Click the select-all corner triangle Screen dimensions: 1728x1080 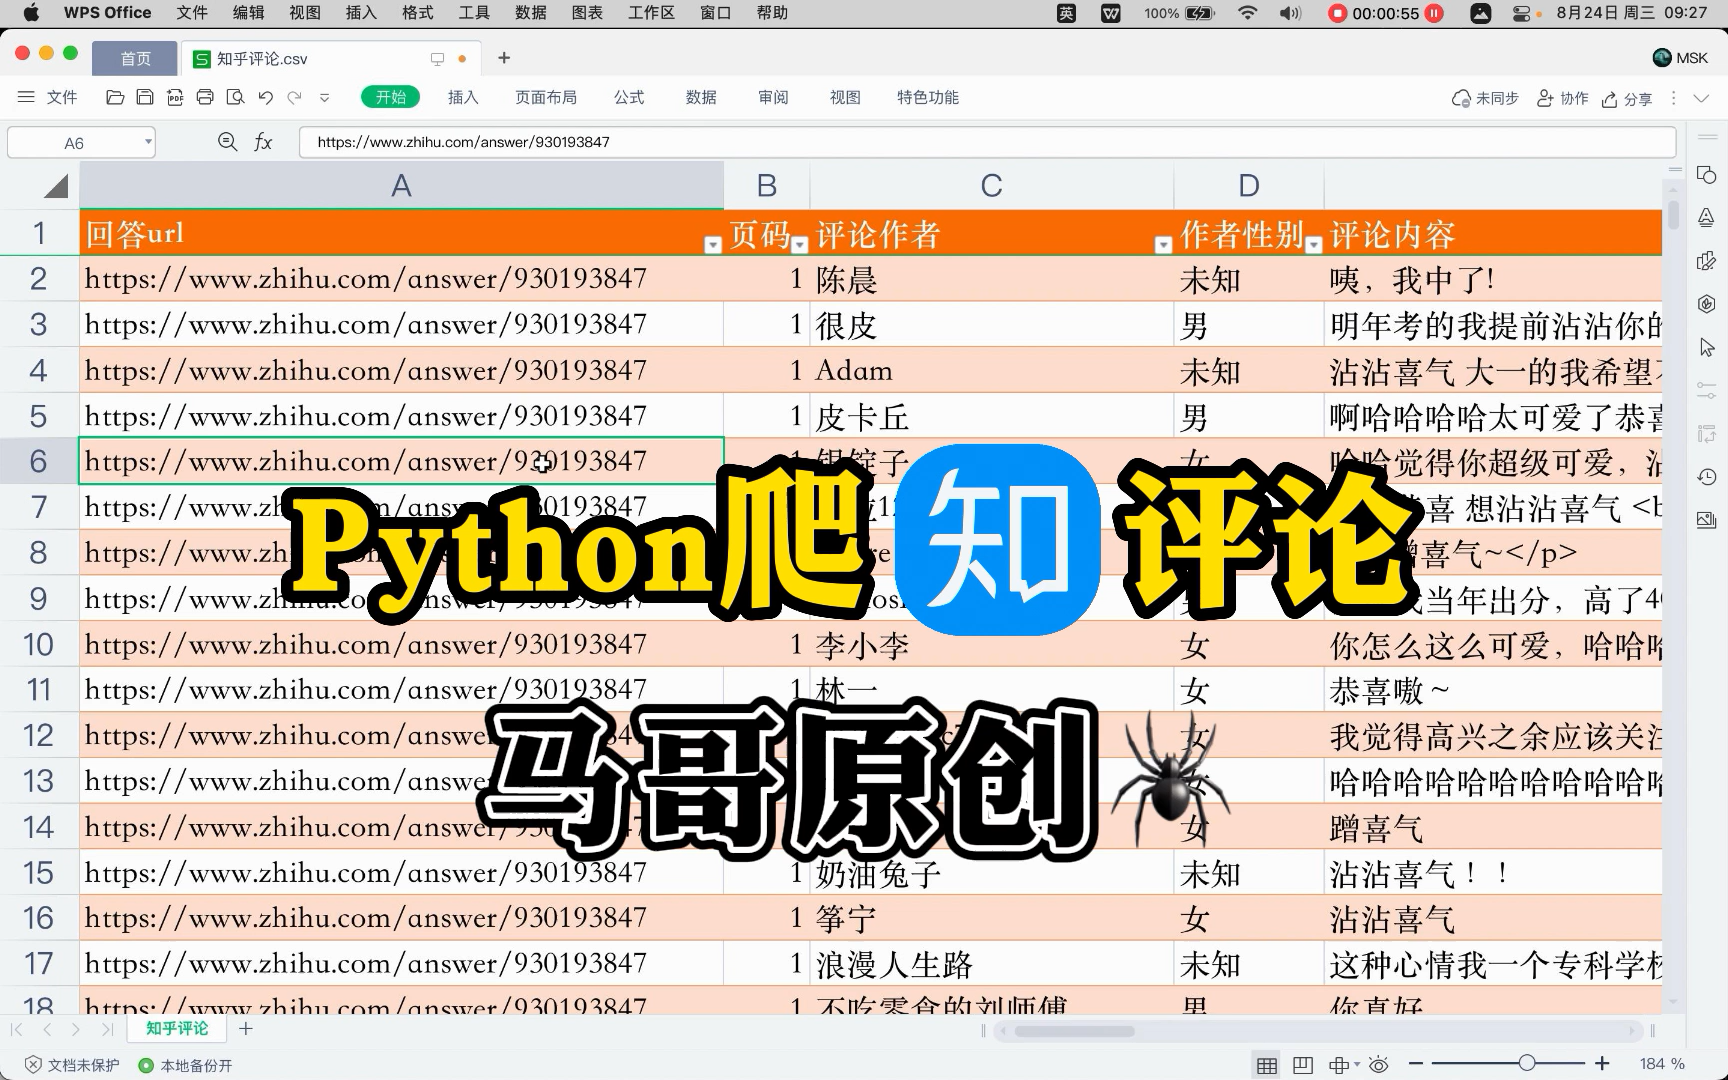pyautogui.click(x=56, y=185)
